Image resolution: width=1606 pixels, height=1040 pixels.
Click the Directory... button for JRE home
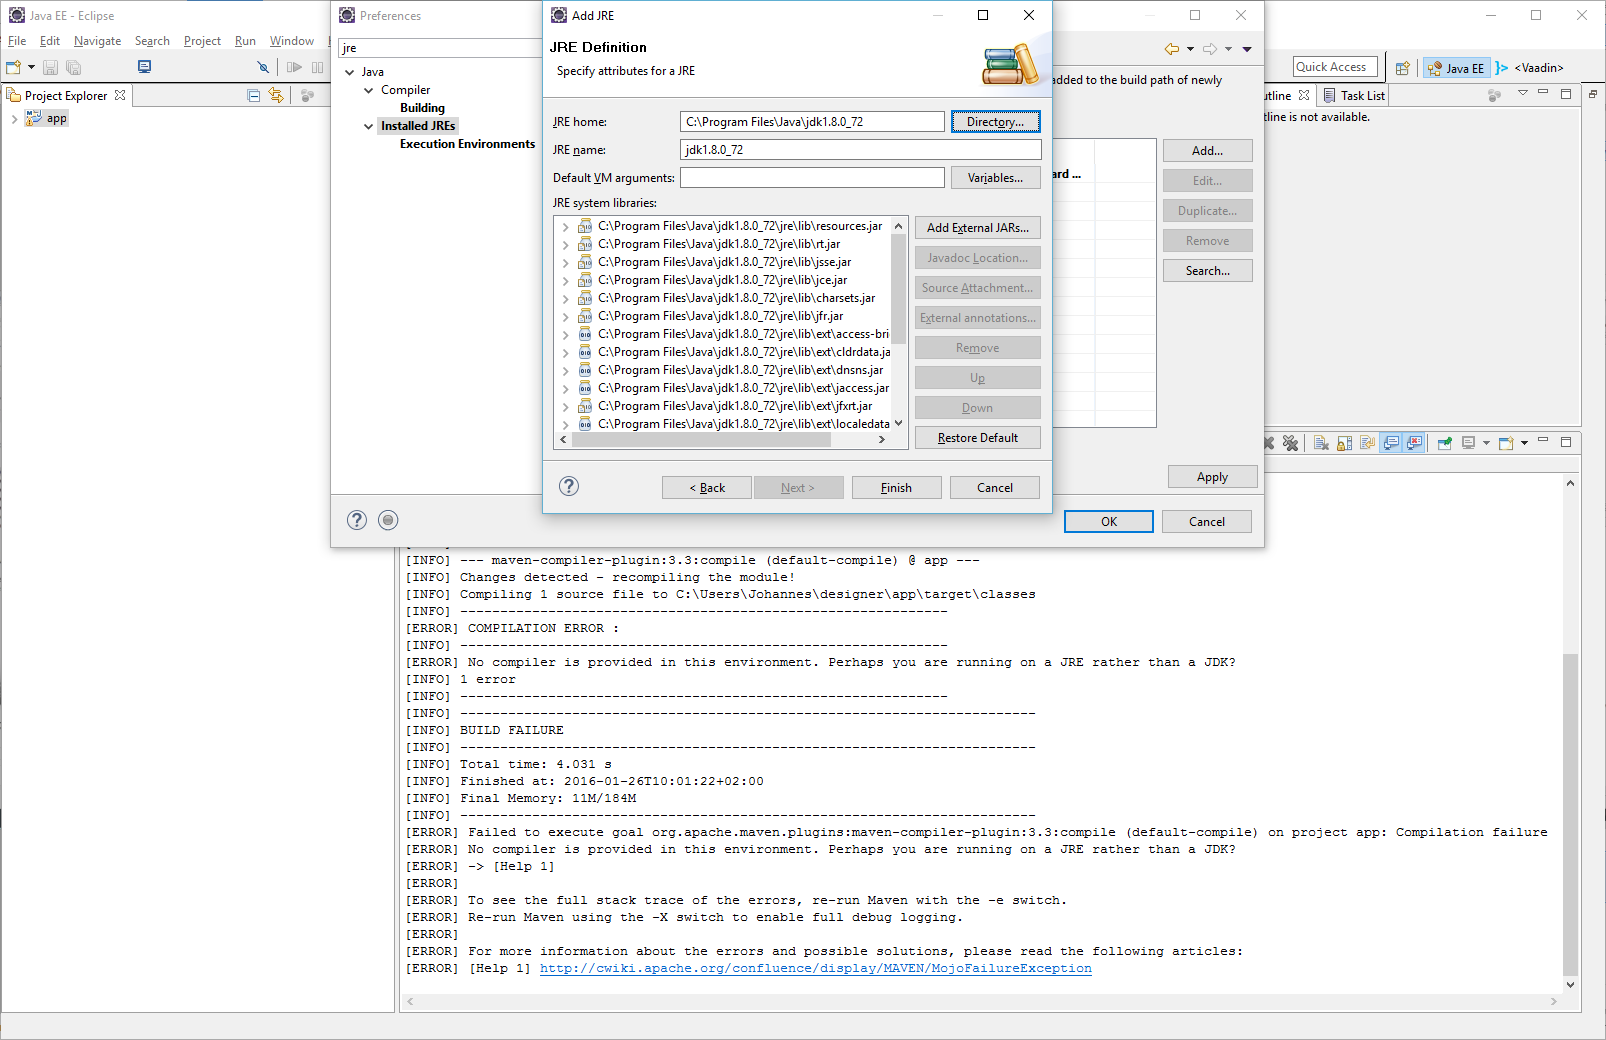coord(995,122)
